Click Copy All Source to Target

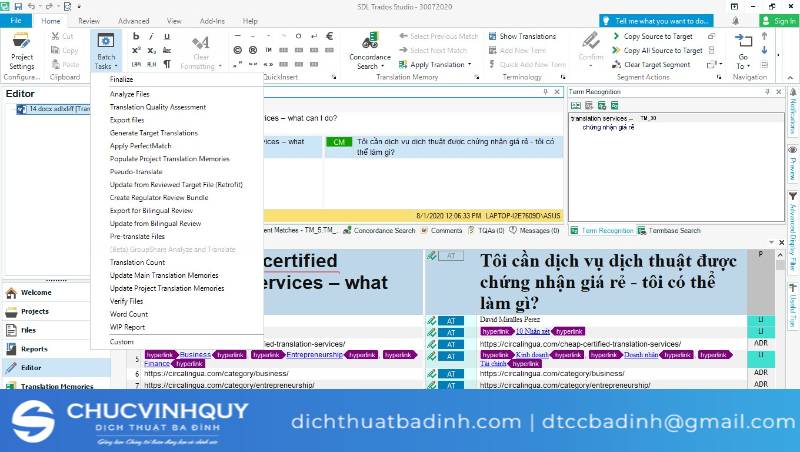[657, 50]
